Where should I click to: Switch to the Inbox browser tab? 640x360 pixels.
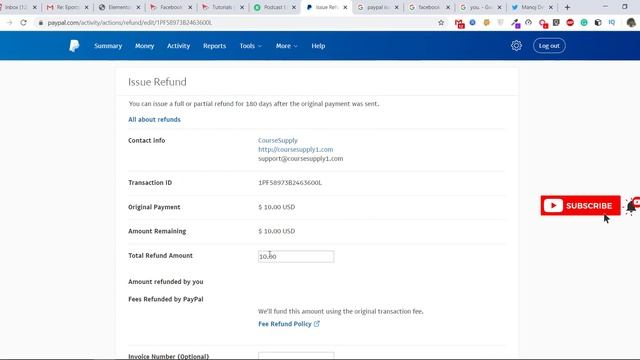click(x=16, y=7)
